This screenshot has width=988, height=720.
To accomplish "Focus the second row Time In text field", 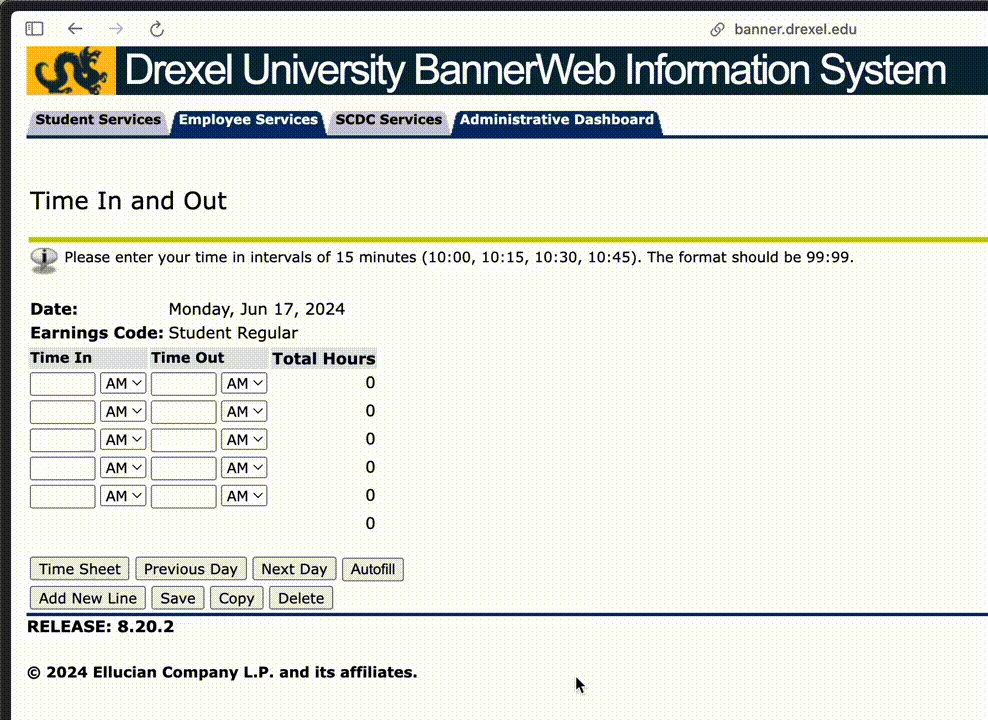I will coord(62,412).
